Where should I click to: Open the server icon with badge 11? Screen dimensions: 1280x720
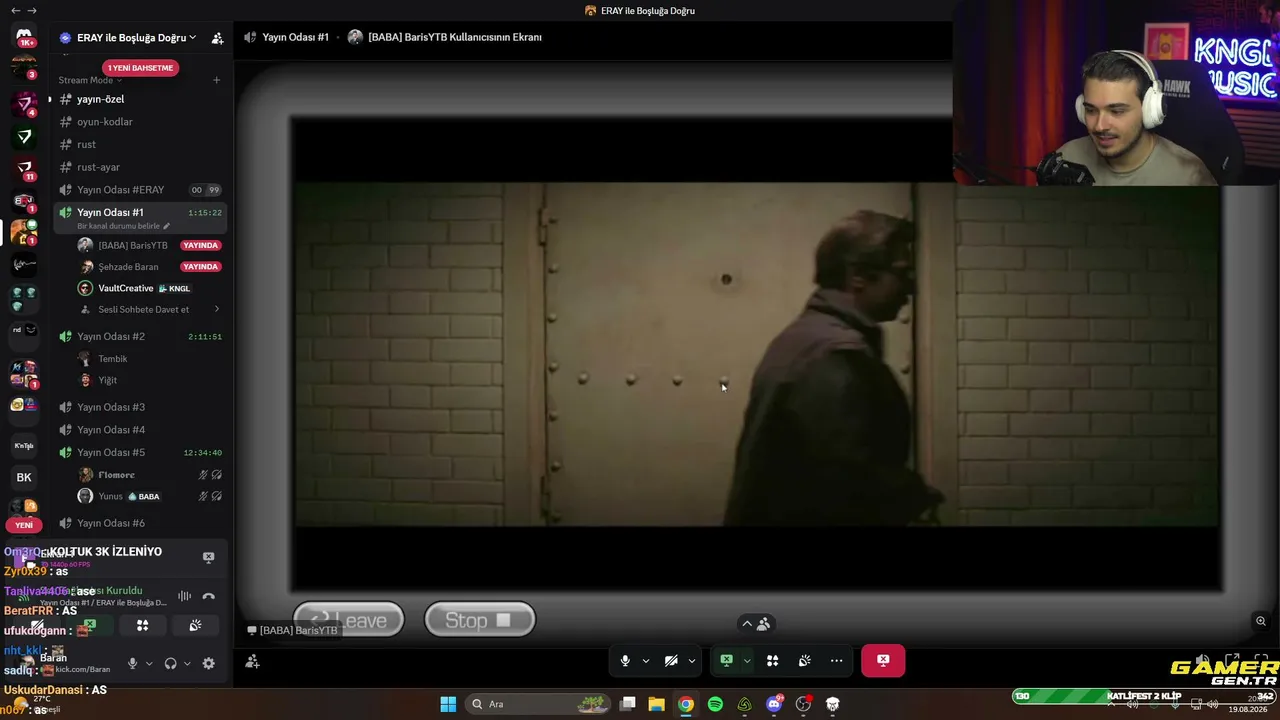point(24,169)
